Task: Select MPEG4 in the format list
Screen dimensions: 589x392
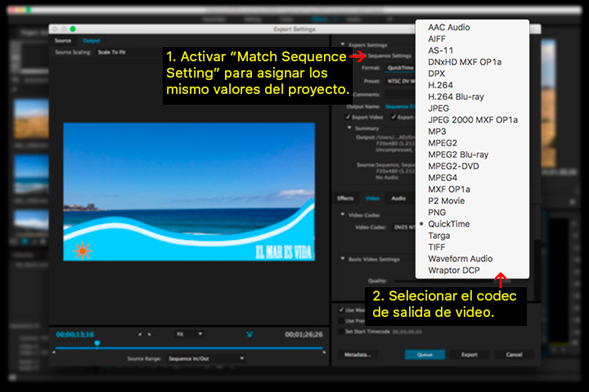Action: [x=443, y=178]
